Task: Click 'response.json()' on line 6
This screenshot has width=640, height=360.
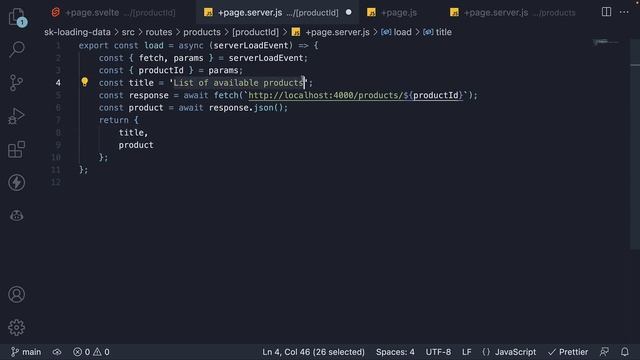Action: pyautogui.click(x=246, y=108)
